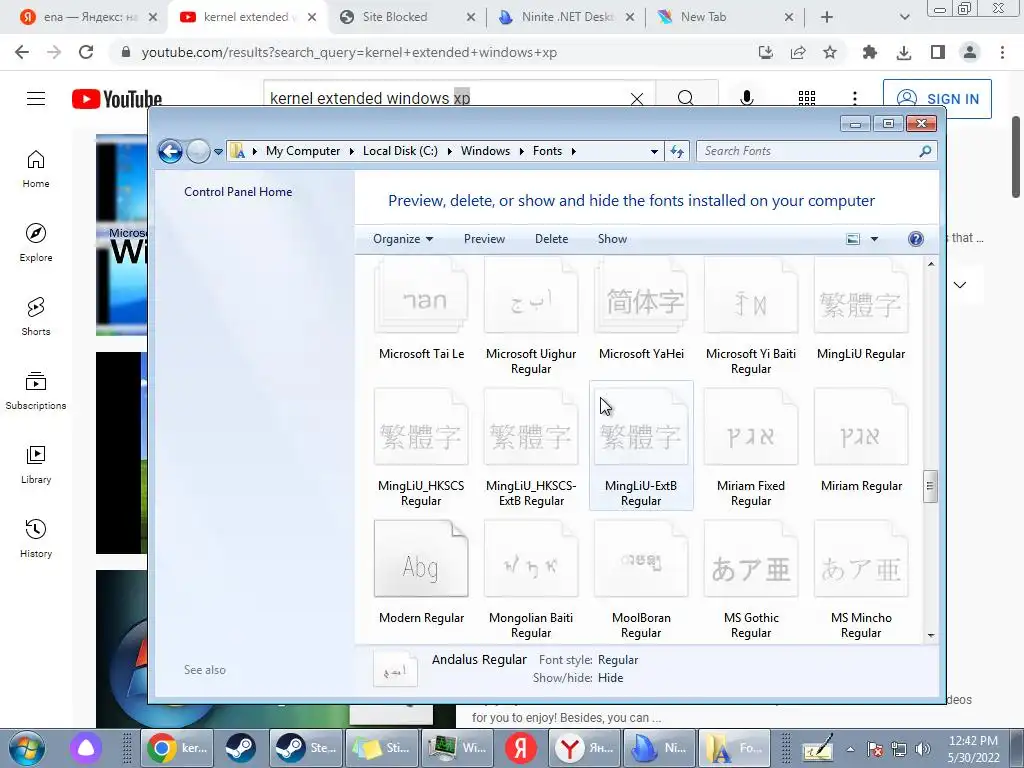
Task: Expand the arrow after Windows breadcrumb
Action: tap(521, 152)
